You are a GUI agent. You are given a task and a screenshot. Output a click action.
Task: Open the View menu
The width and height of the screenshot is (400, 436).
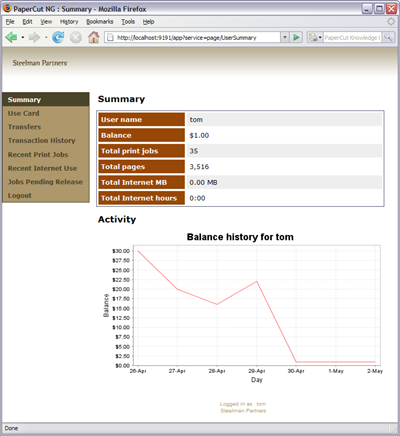click(46, 22)
